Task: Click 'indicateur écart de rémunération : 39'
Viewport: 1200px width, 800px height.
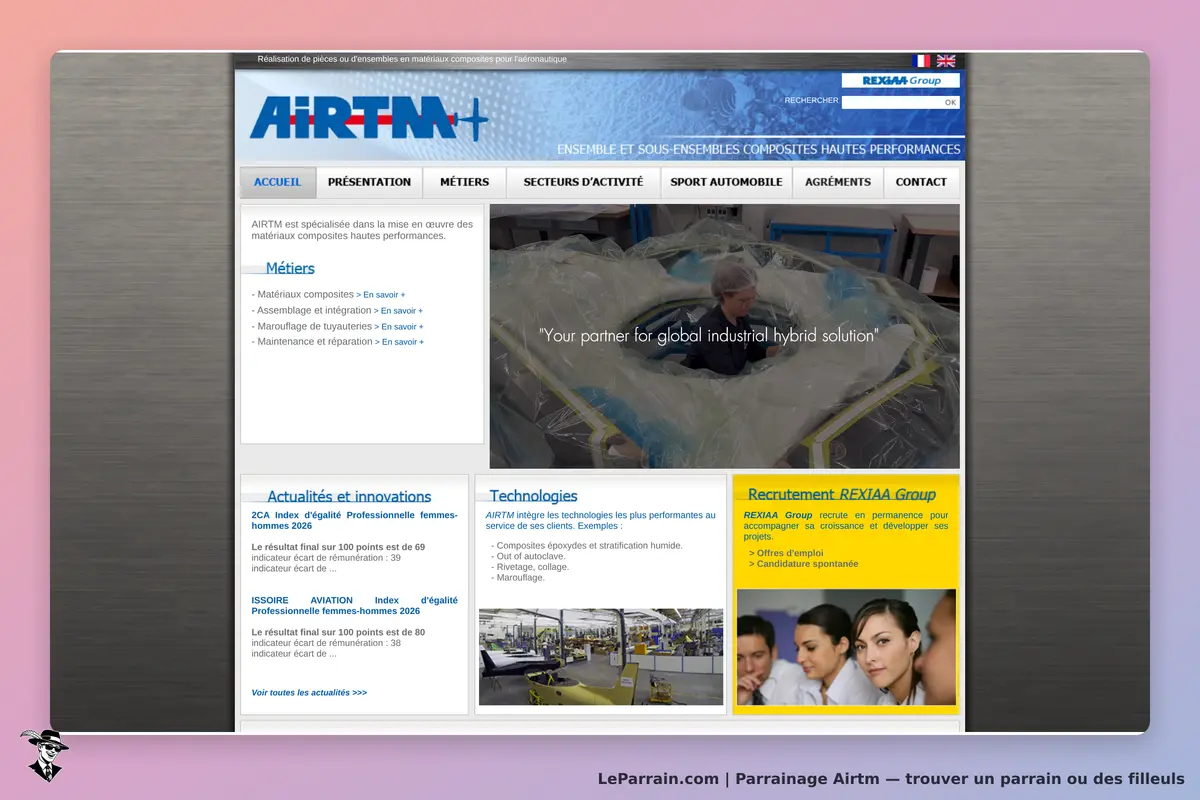Action: (326, 558)
